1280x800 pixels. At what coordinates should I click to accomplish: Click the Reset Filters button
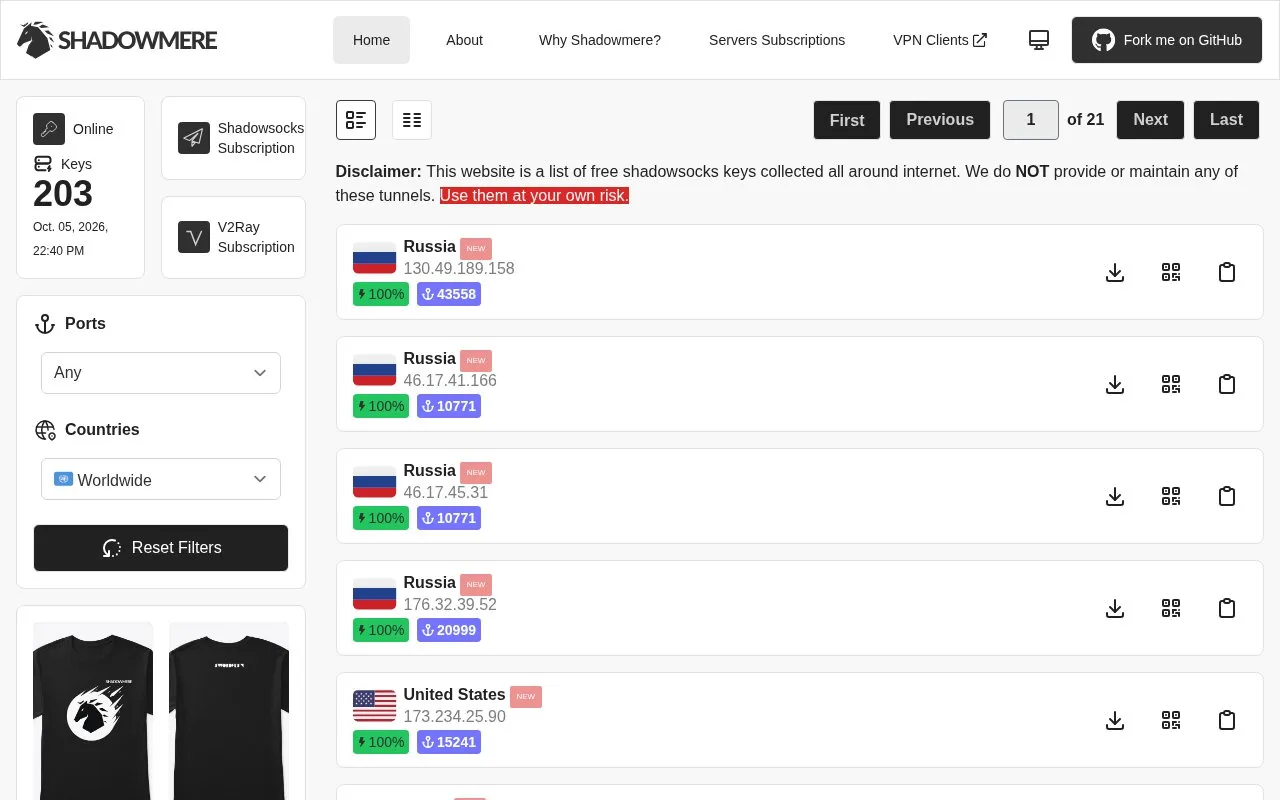click(x=161, y=548)
